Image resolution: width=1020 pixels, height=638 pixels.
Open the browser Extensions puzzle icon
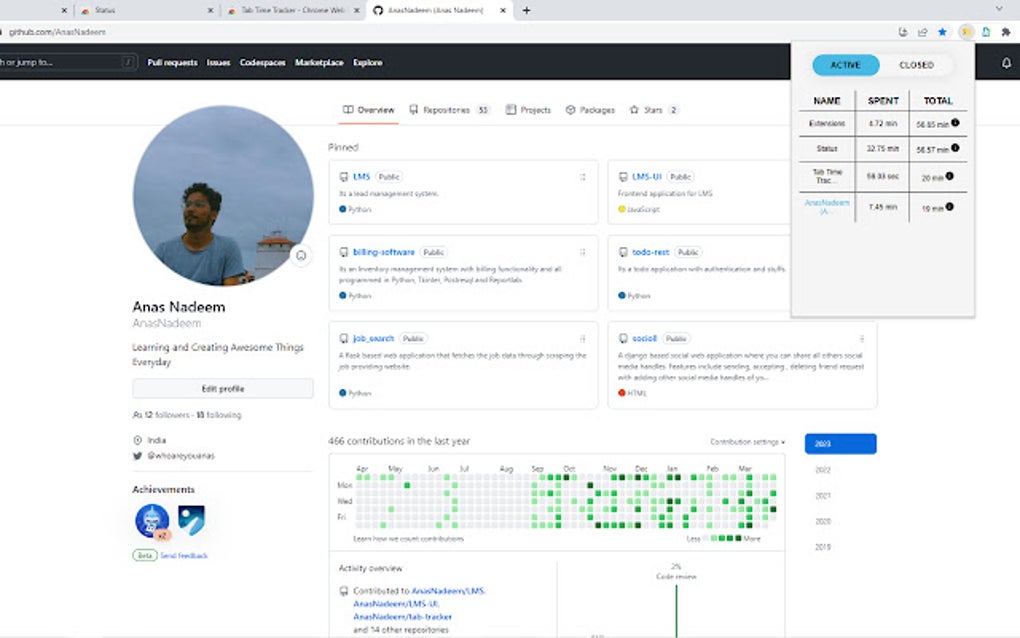1005,31
